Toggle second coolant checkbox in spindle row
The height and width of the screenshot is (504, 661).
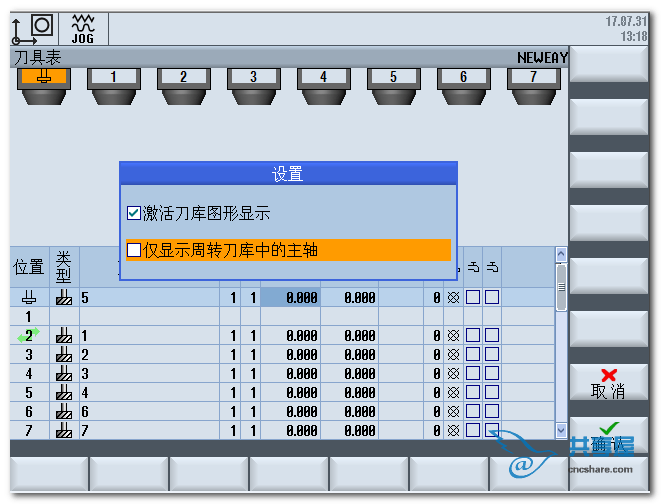click(x=492, y=297)
